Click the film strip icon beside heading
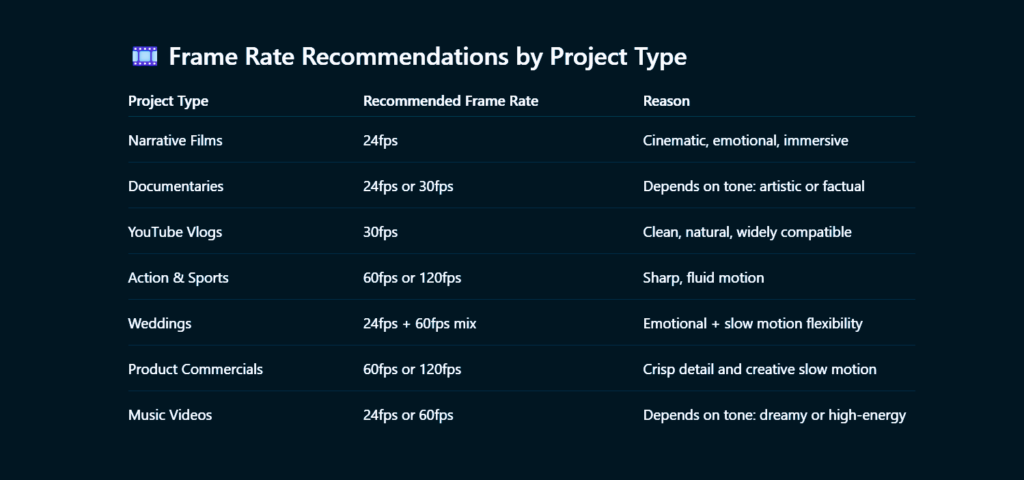Screen dimensions: 1024x480 (144, 56)
